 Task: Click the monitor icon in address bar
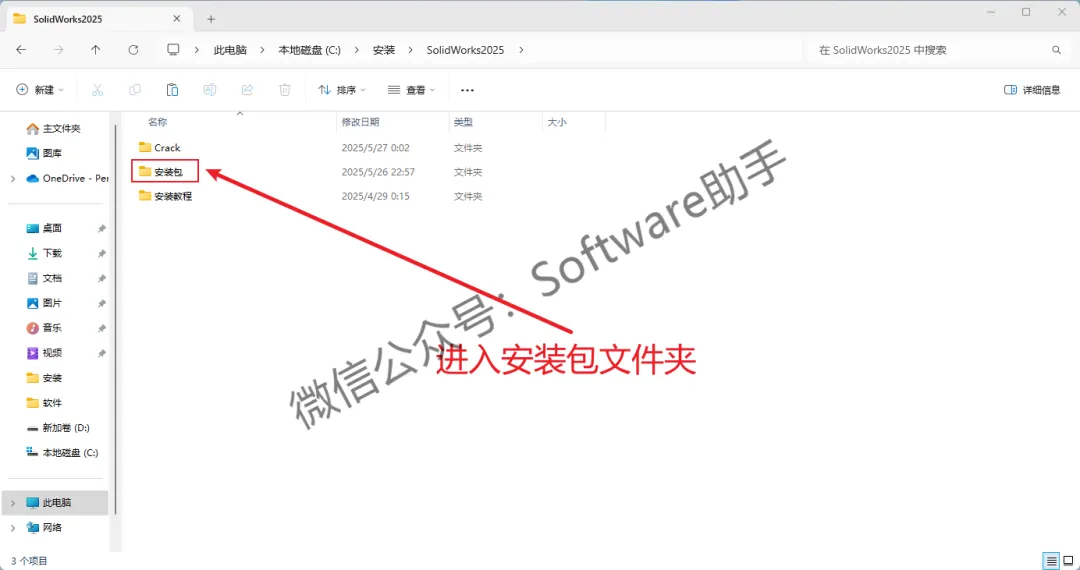174,50
